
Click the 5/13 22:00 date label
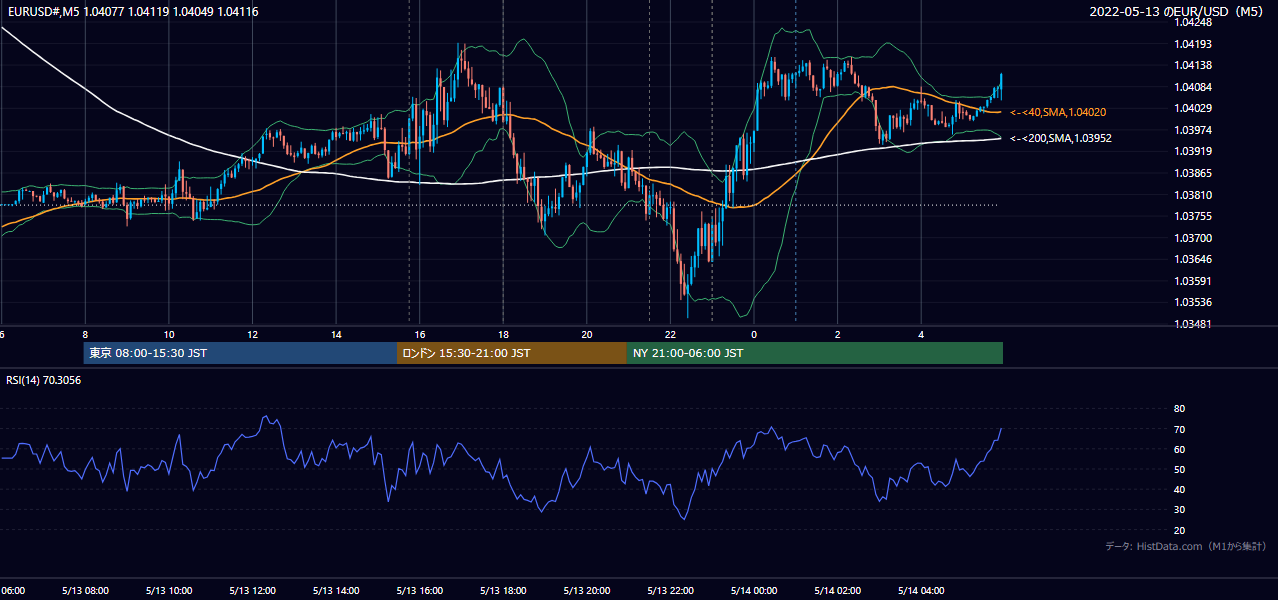click(x=671, y=590)
